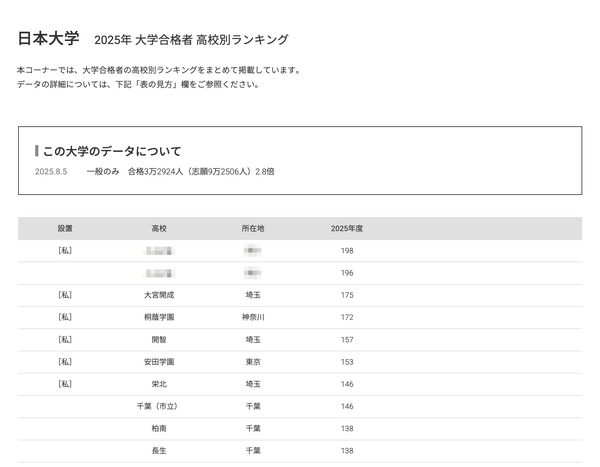Viewport: 600px width, 467px height.
Task: Select the 栄北 school name
Action: pyautogui.click(x=159, y=384)
